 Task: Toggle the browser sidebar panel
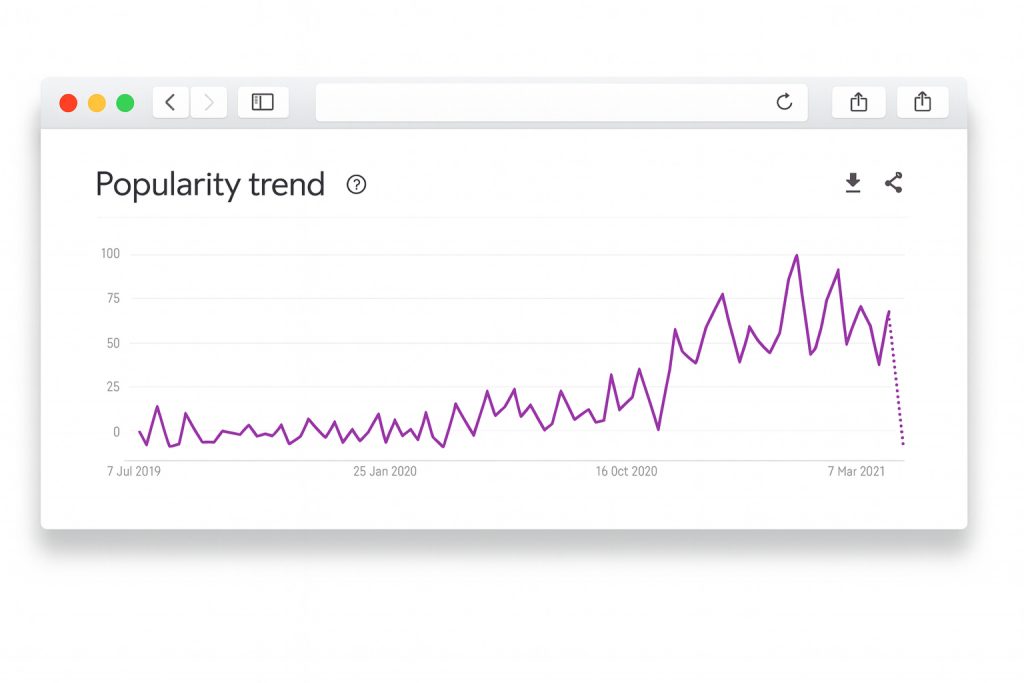pos(263,102)
